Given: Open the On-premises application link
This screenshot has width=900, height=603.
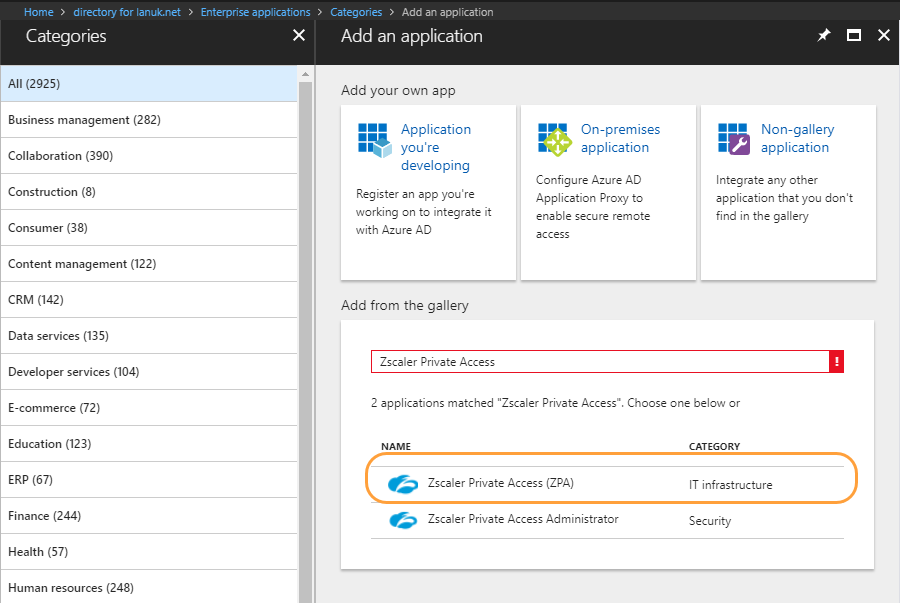Looking at the screenshot, I should (620, 138).
